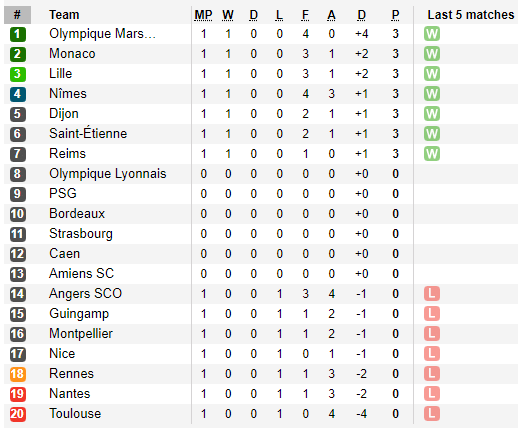Click Toulouse's red L result badge
Viewport: 518px width, 428px height.
click(432, 414)
